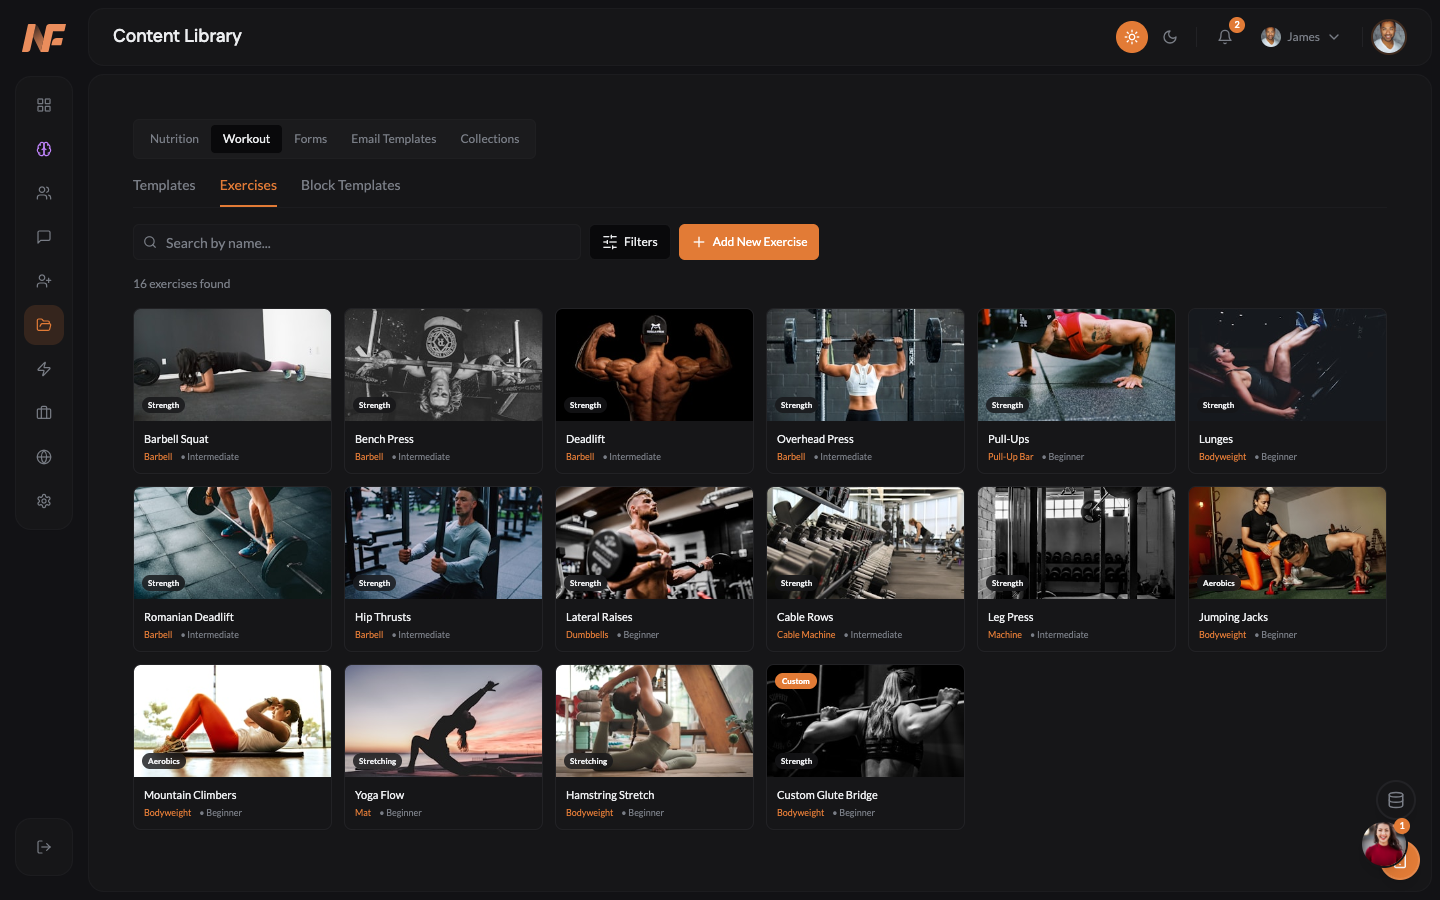1440x900 pixels.
Task: Click the globe icon in sidebar
Action: 44,456
